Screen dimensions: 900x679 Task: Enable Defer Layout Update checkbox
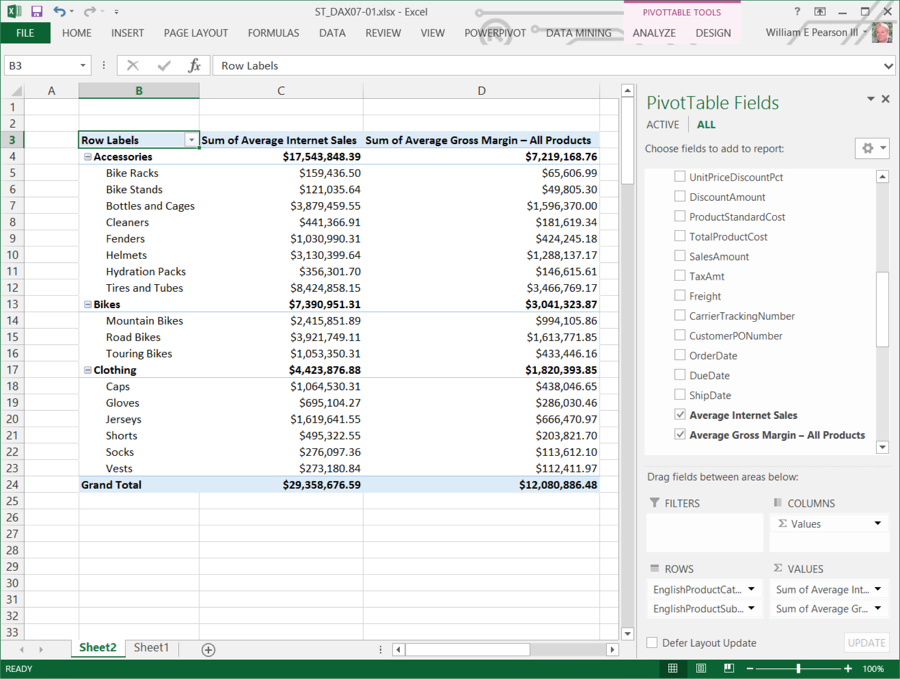click(652, 643)
